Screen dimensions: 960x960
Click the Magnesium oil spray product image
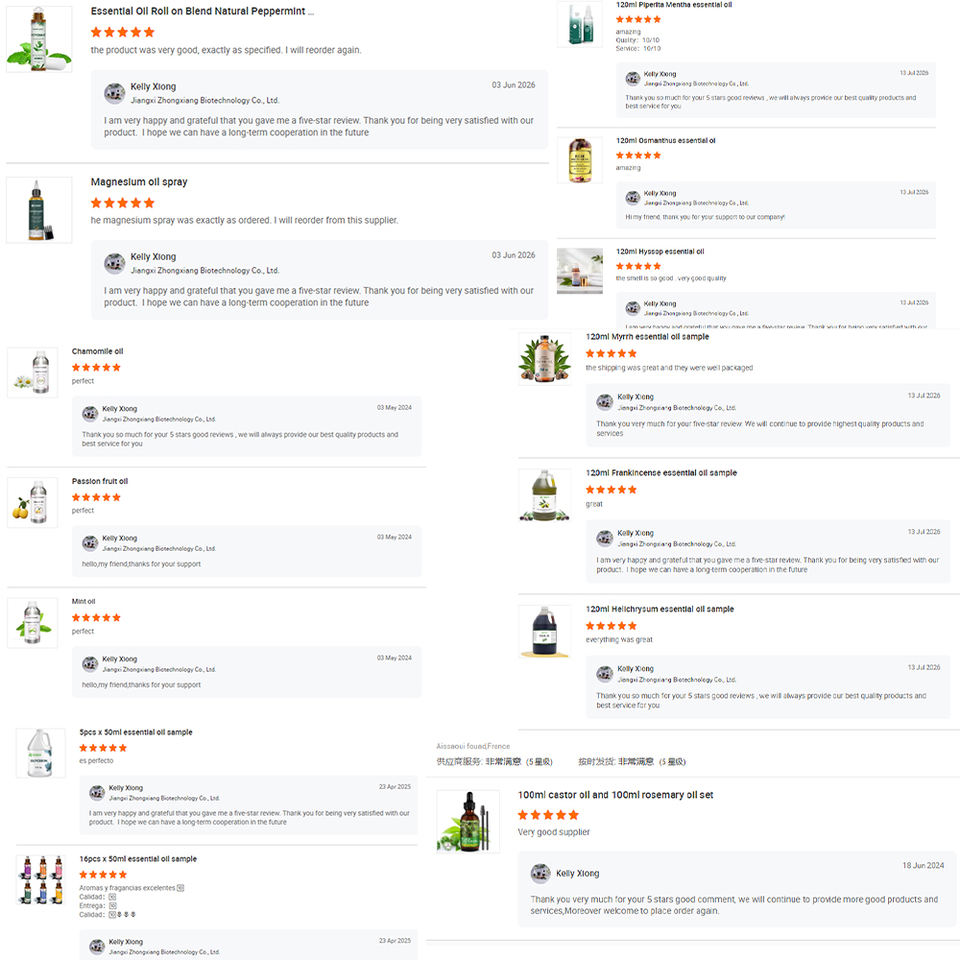[39, 210]
